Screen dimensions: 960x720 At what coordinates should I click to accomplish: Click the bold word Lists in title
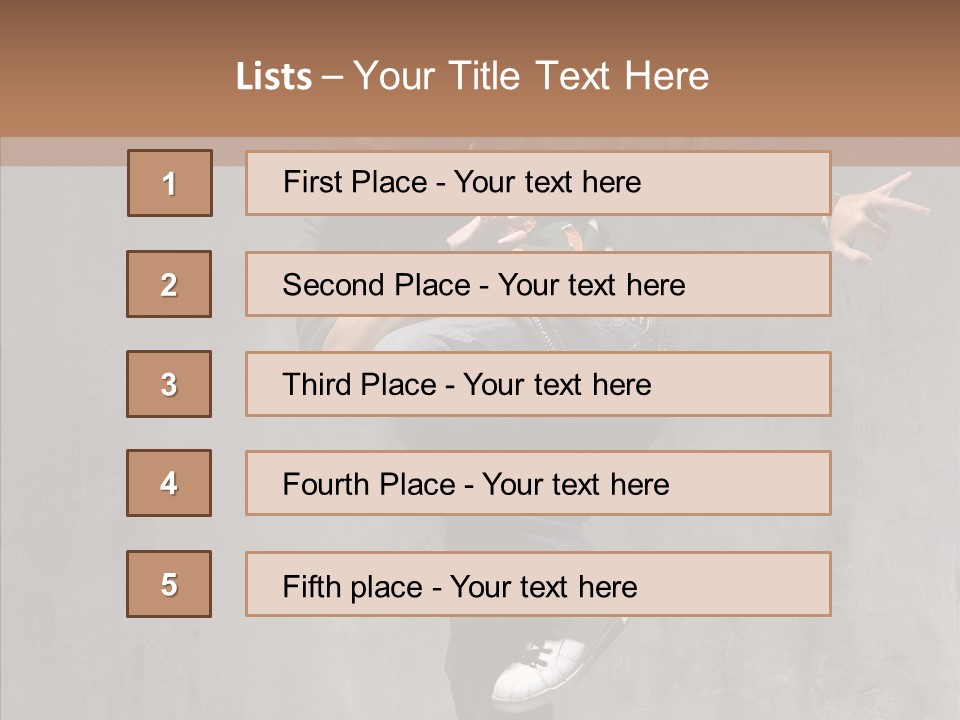pyautogui.click(x=273, y=77)
